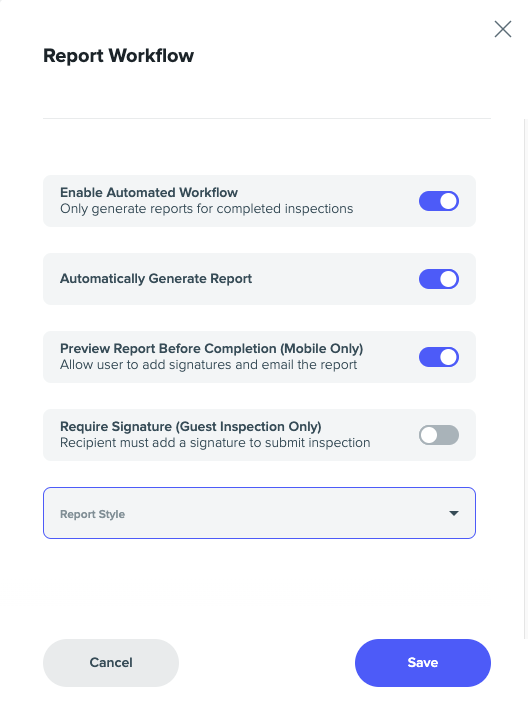The width and height of the screenshot is (528, 709).
Task: Click the dialog's vertical scrollbar
Action: (x=525, y=379)
